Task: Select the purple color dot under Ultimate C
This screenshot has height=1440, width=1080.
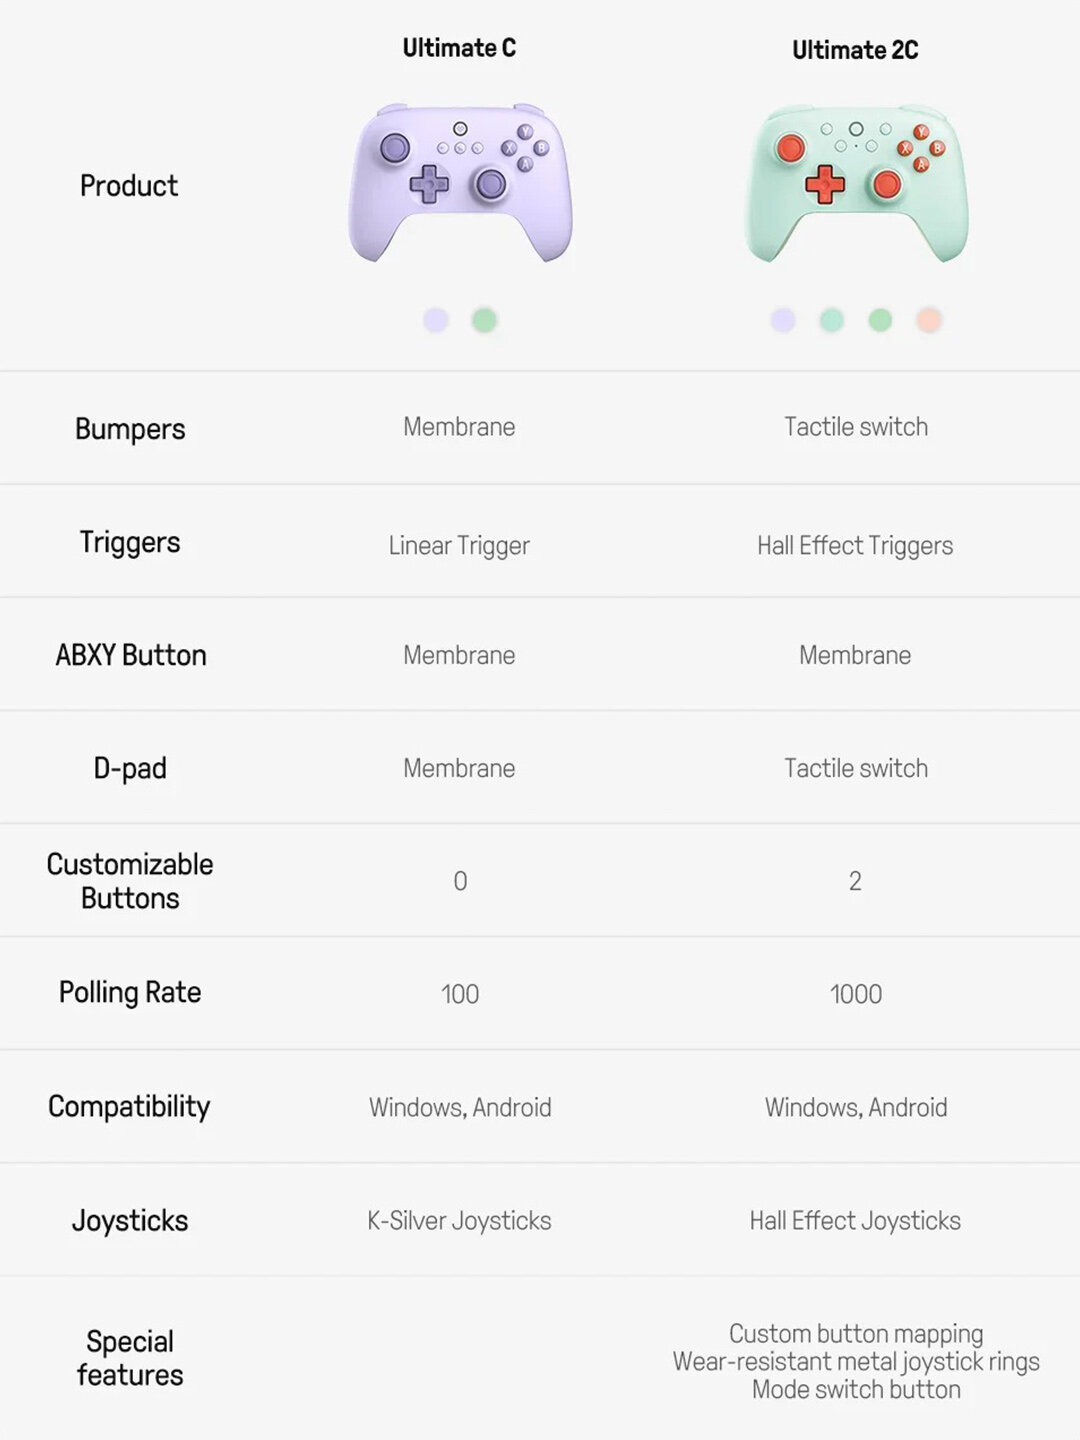Action: pos(436,320)
